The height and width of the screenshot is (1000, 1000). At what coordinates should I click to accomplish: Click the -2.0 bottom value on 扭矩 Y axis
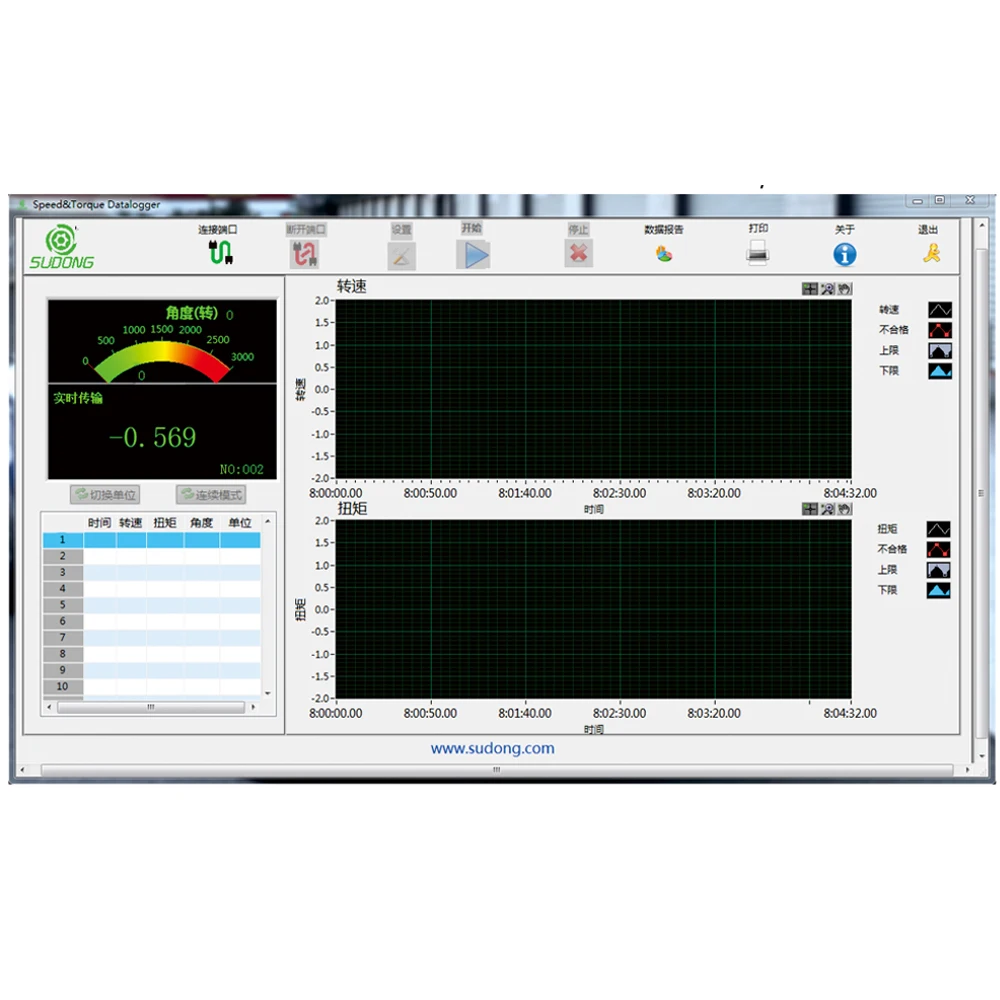coord(320,698)
